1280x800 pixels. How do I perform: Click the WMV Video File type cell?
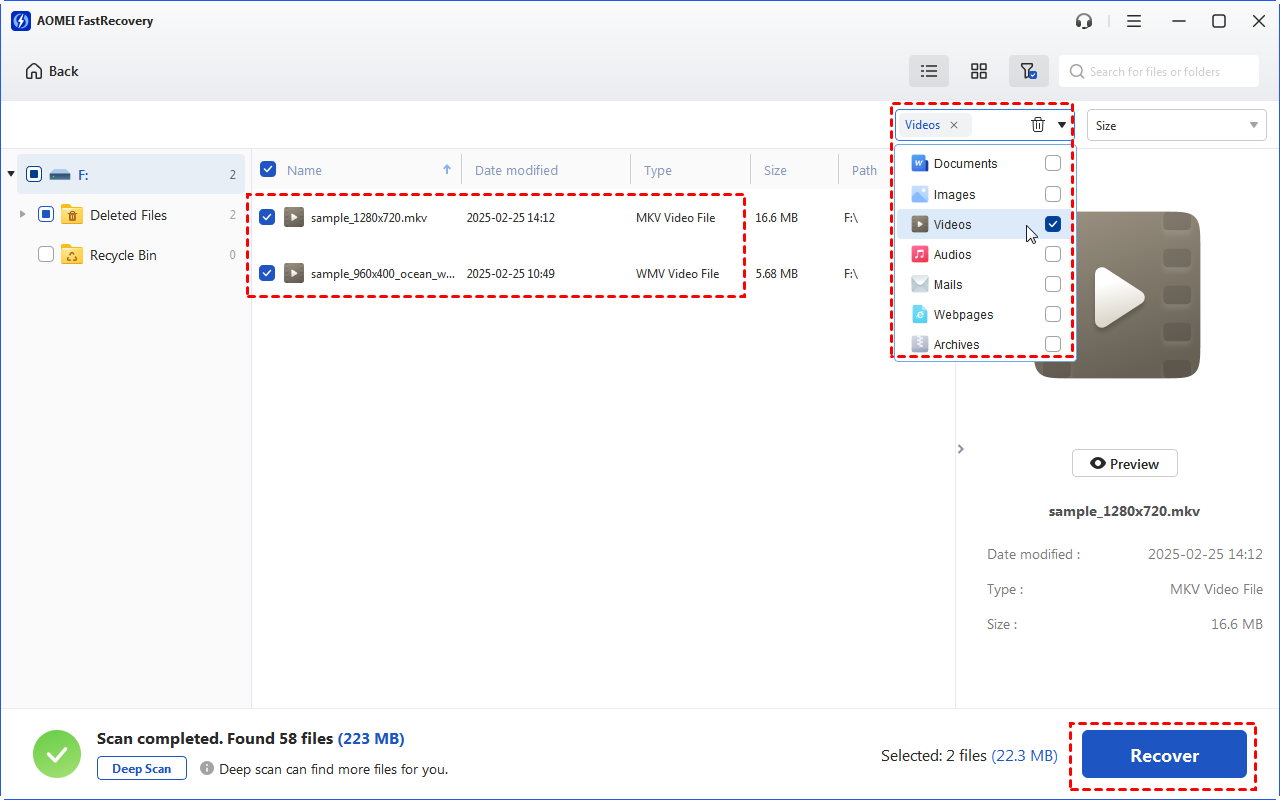tap(678, 274)
